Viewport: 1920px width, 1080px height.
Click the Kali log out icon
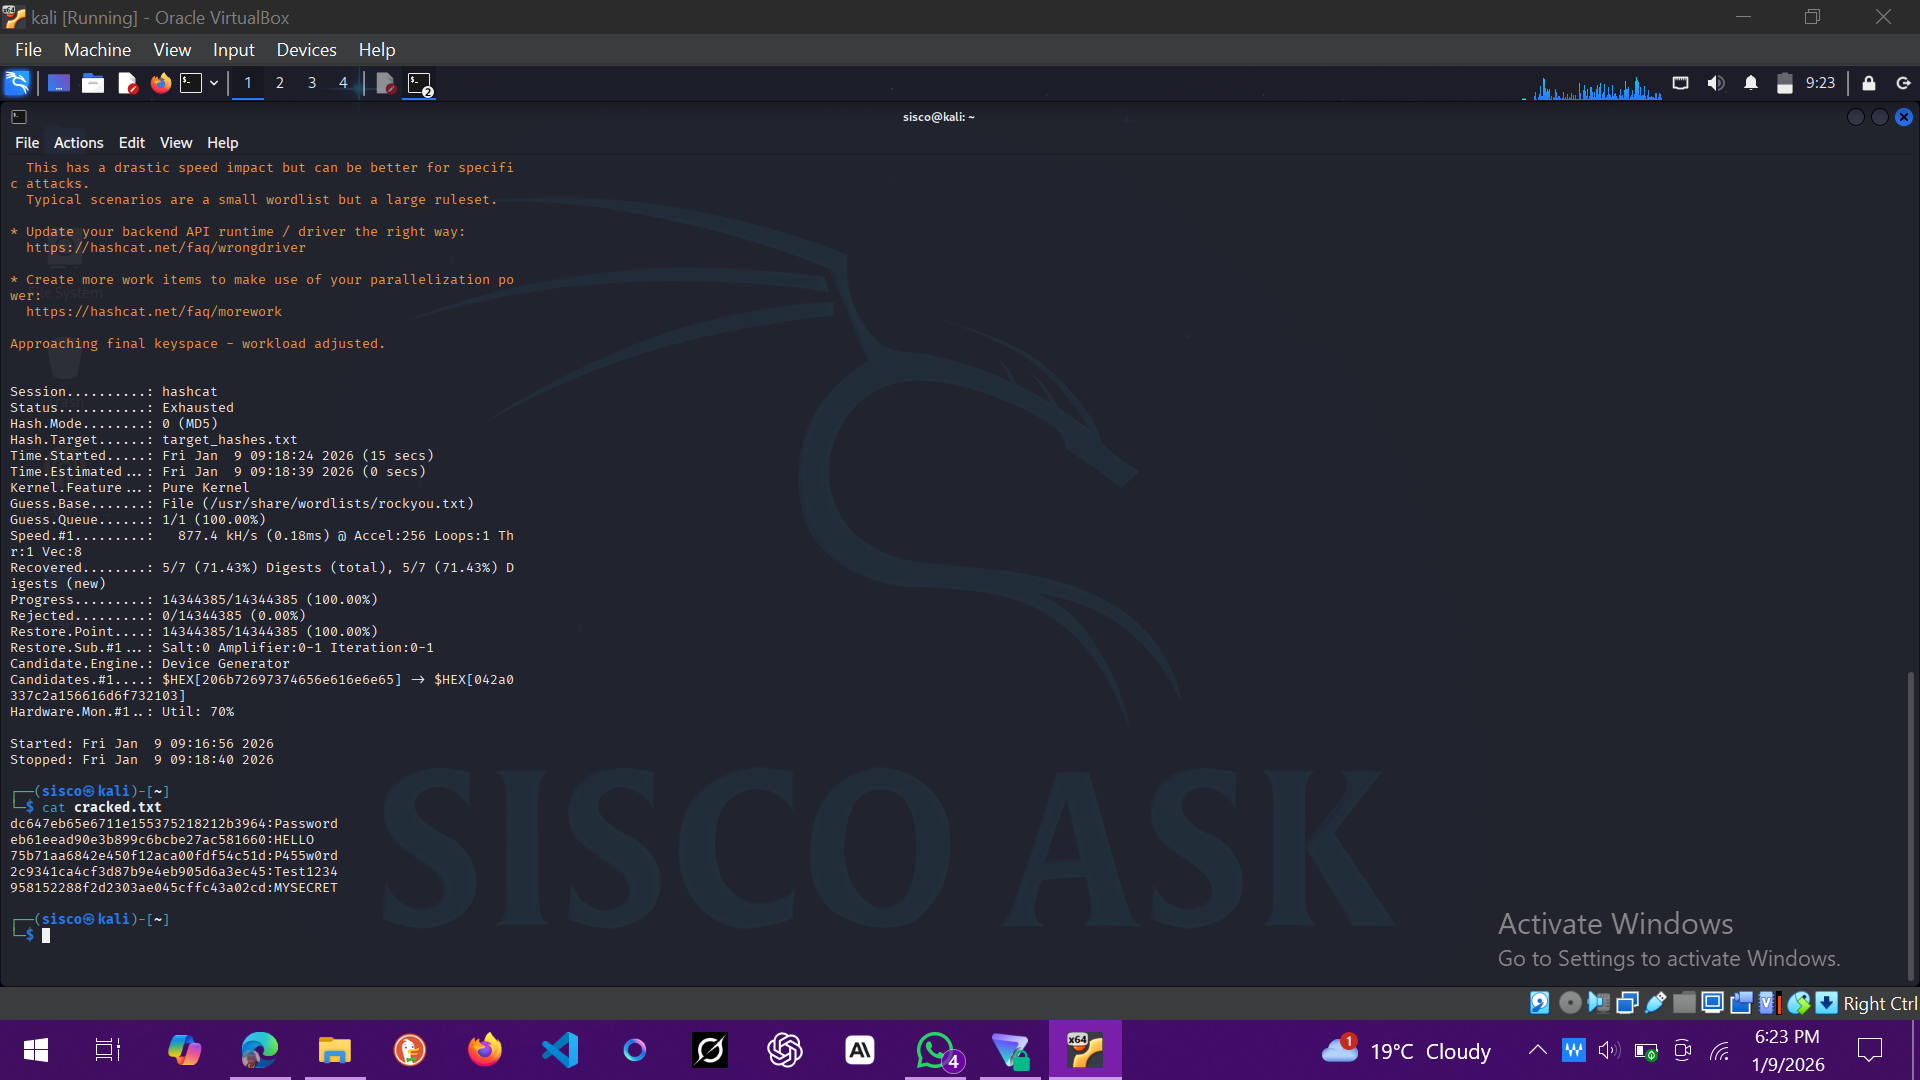coord(1903,83)
